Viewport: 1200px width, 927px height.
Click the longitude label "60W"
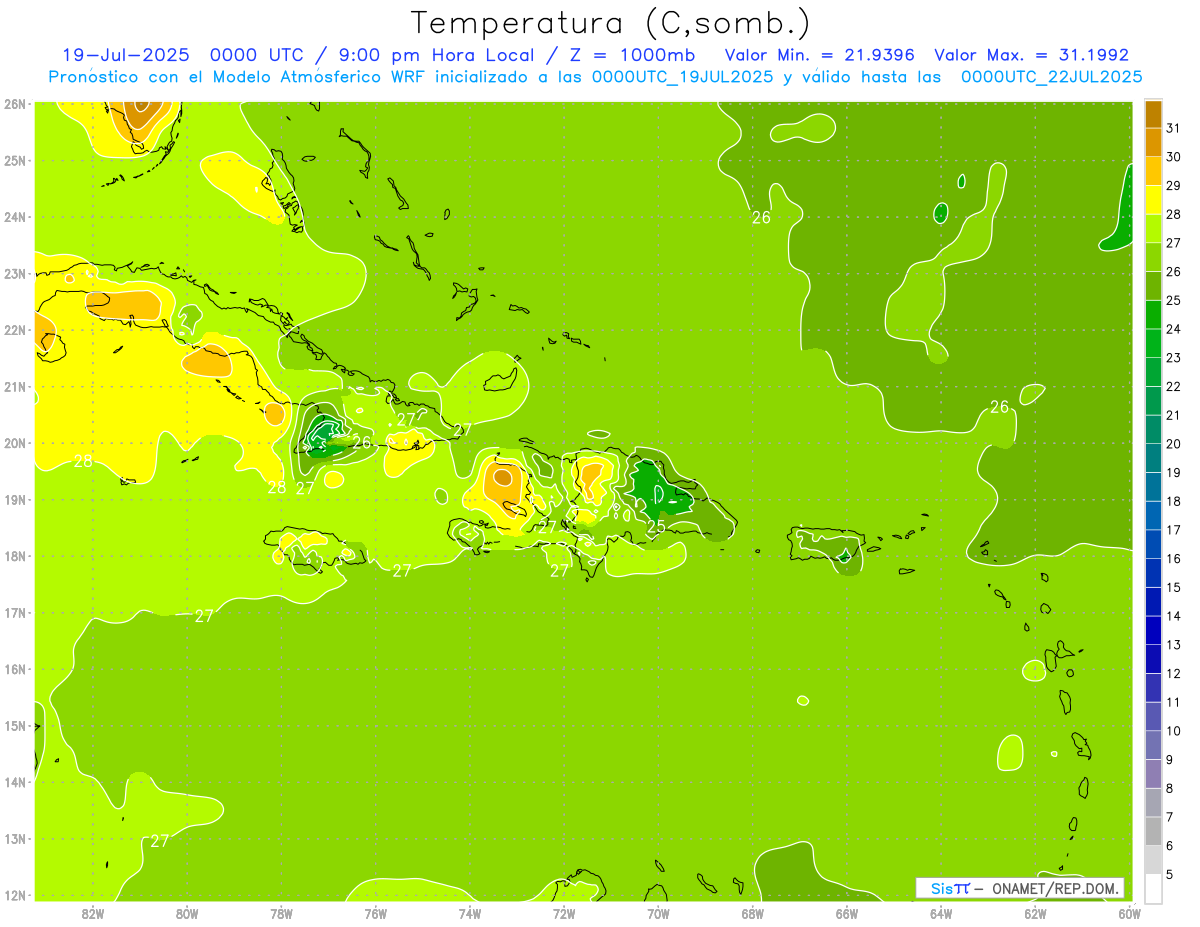[1130, 913]
